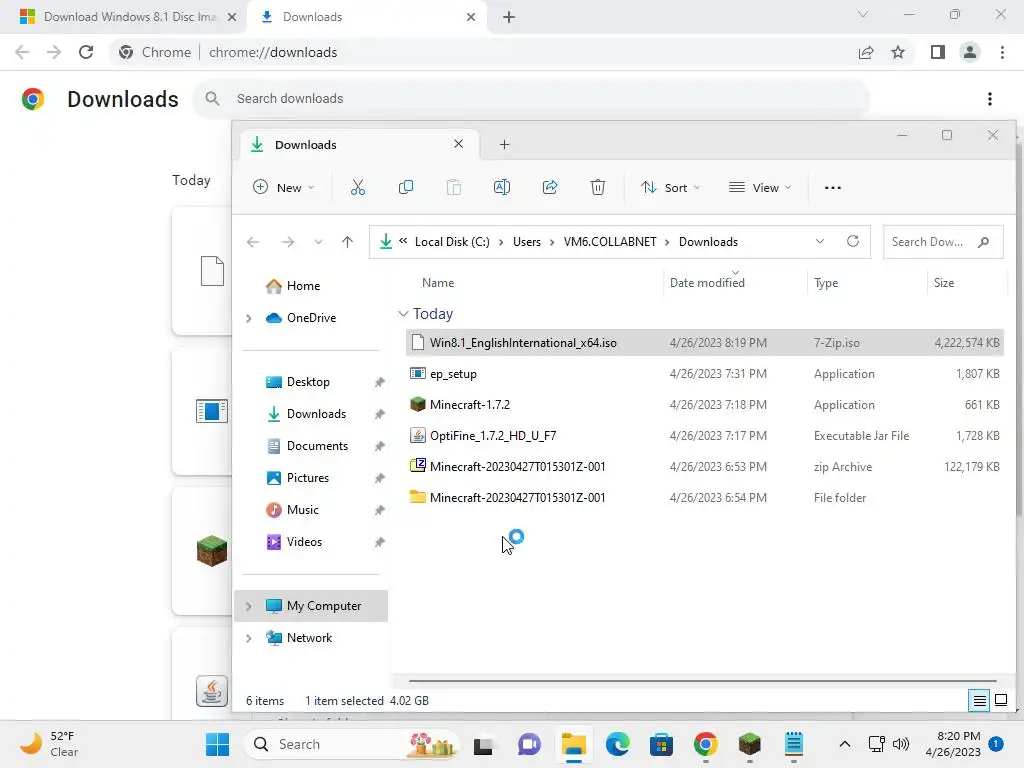Open Chrome's three-dot main menu

[x=1002, y=52]
